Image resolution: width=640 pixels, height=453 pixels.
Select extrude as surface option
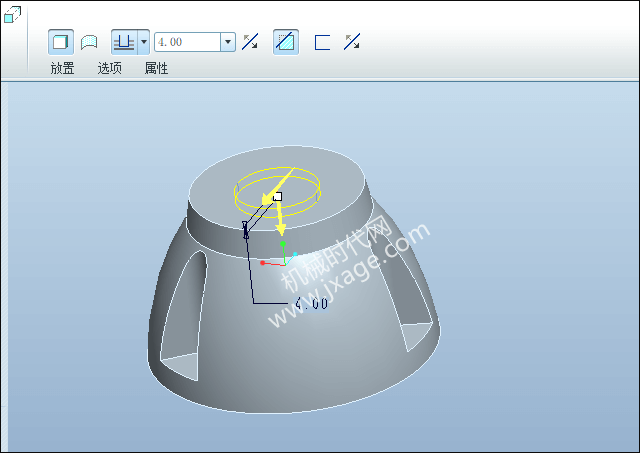coord(89,42)
